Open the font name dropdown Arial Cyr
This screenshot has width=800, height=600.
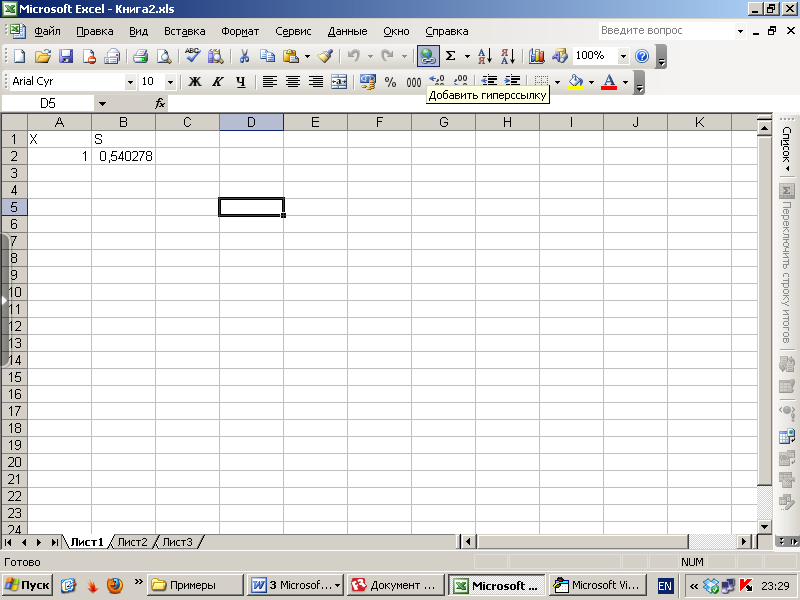tap(130, 82)
